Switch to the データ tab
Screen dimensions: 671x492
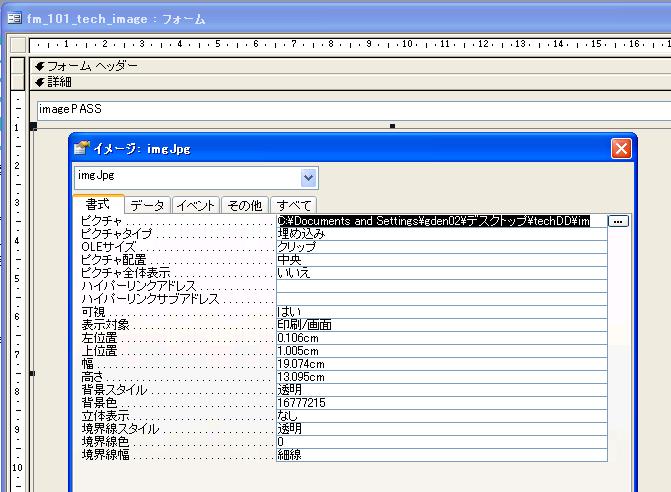click(x=148, y=205)
